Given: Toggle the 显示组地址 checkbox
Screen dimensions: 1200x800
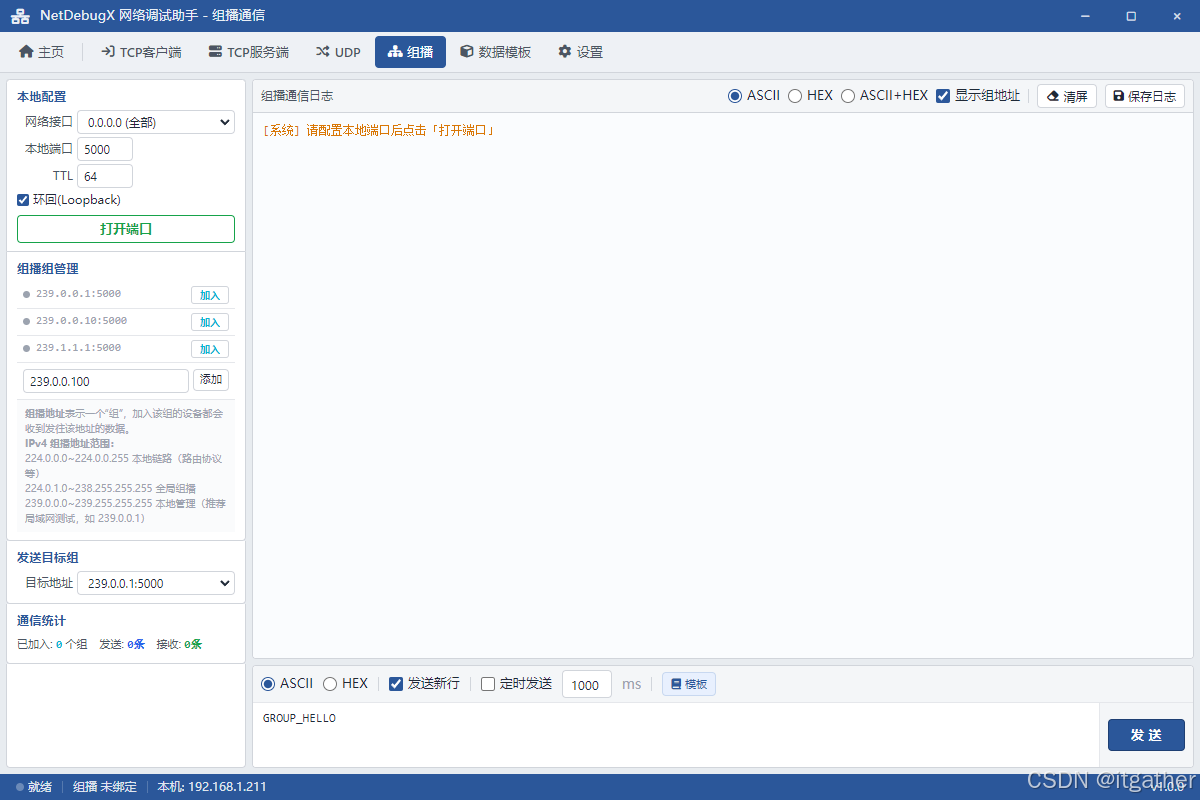Looking at the screenshot, I should [943, 96].
